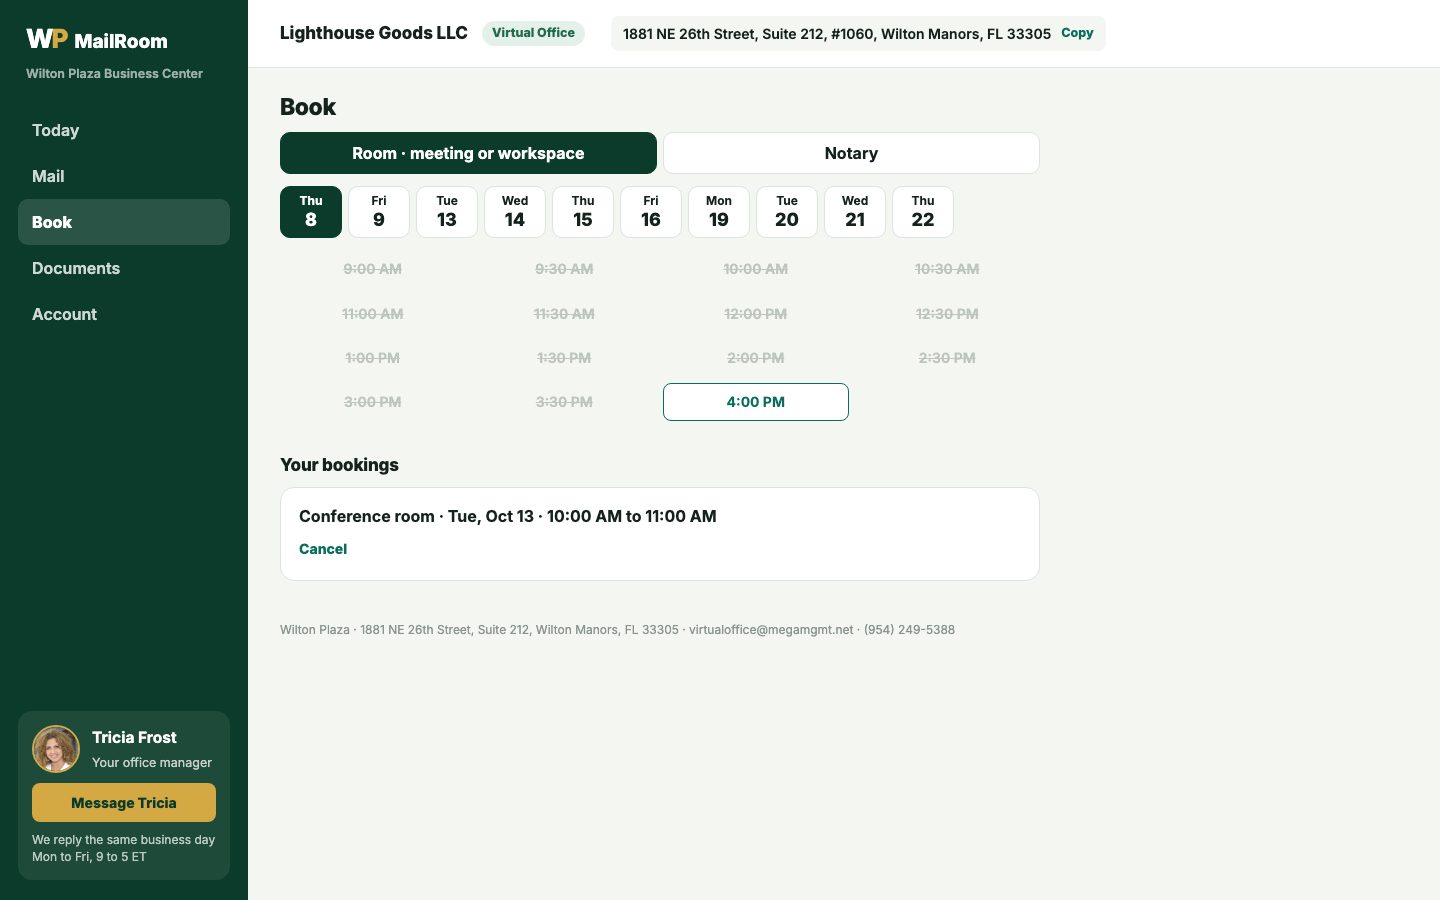Choose Wednesday the 21st
The image size is (1440, 900).
point(855,212)
